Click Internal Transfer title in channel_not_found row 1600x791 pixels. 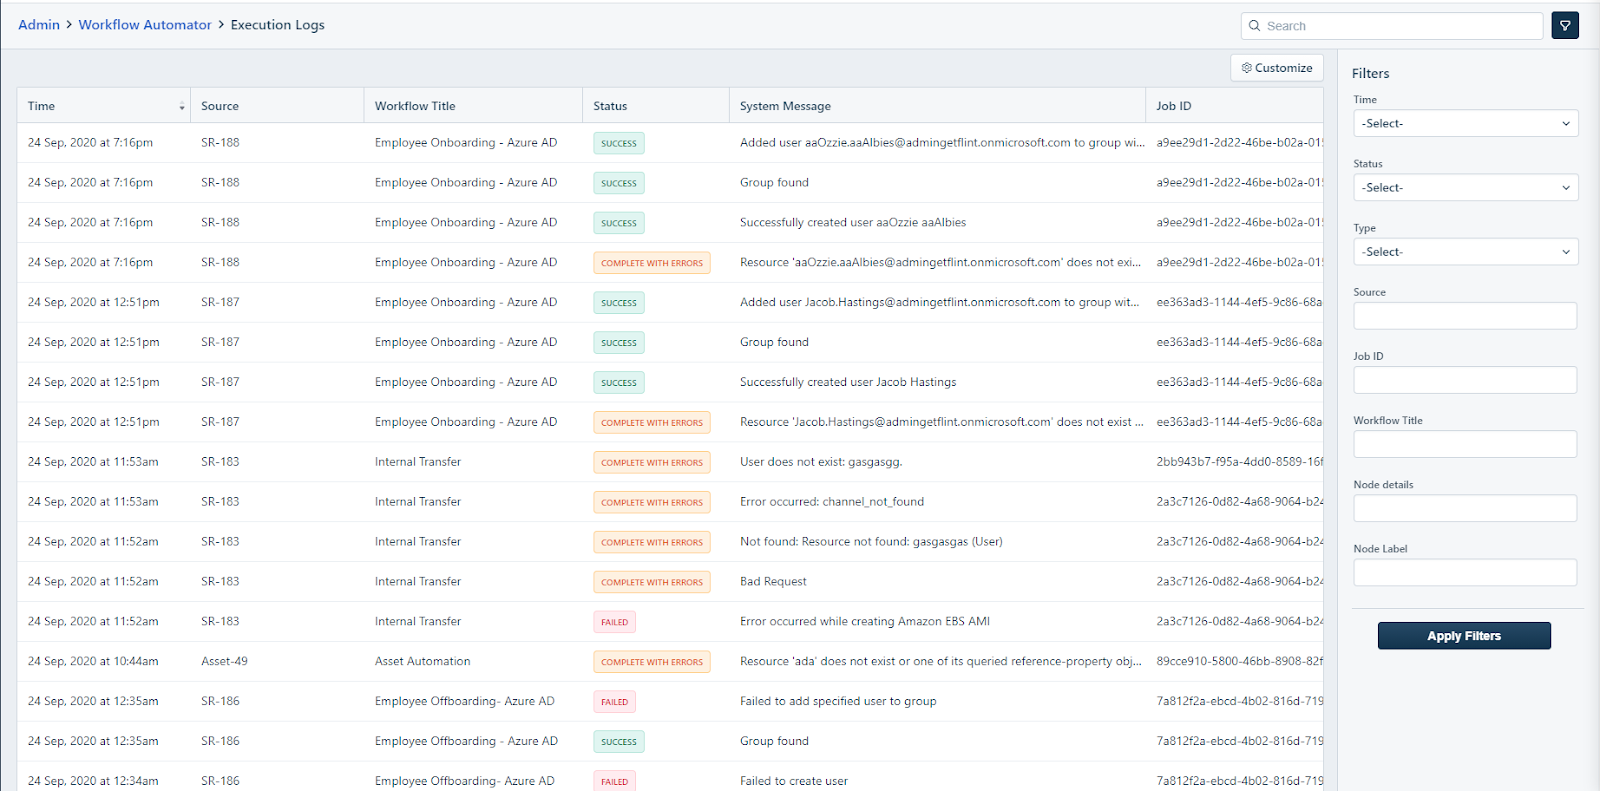coord(418,502)
